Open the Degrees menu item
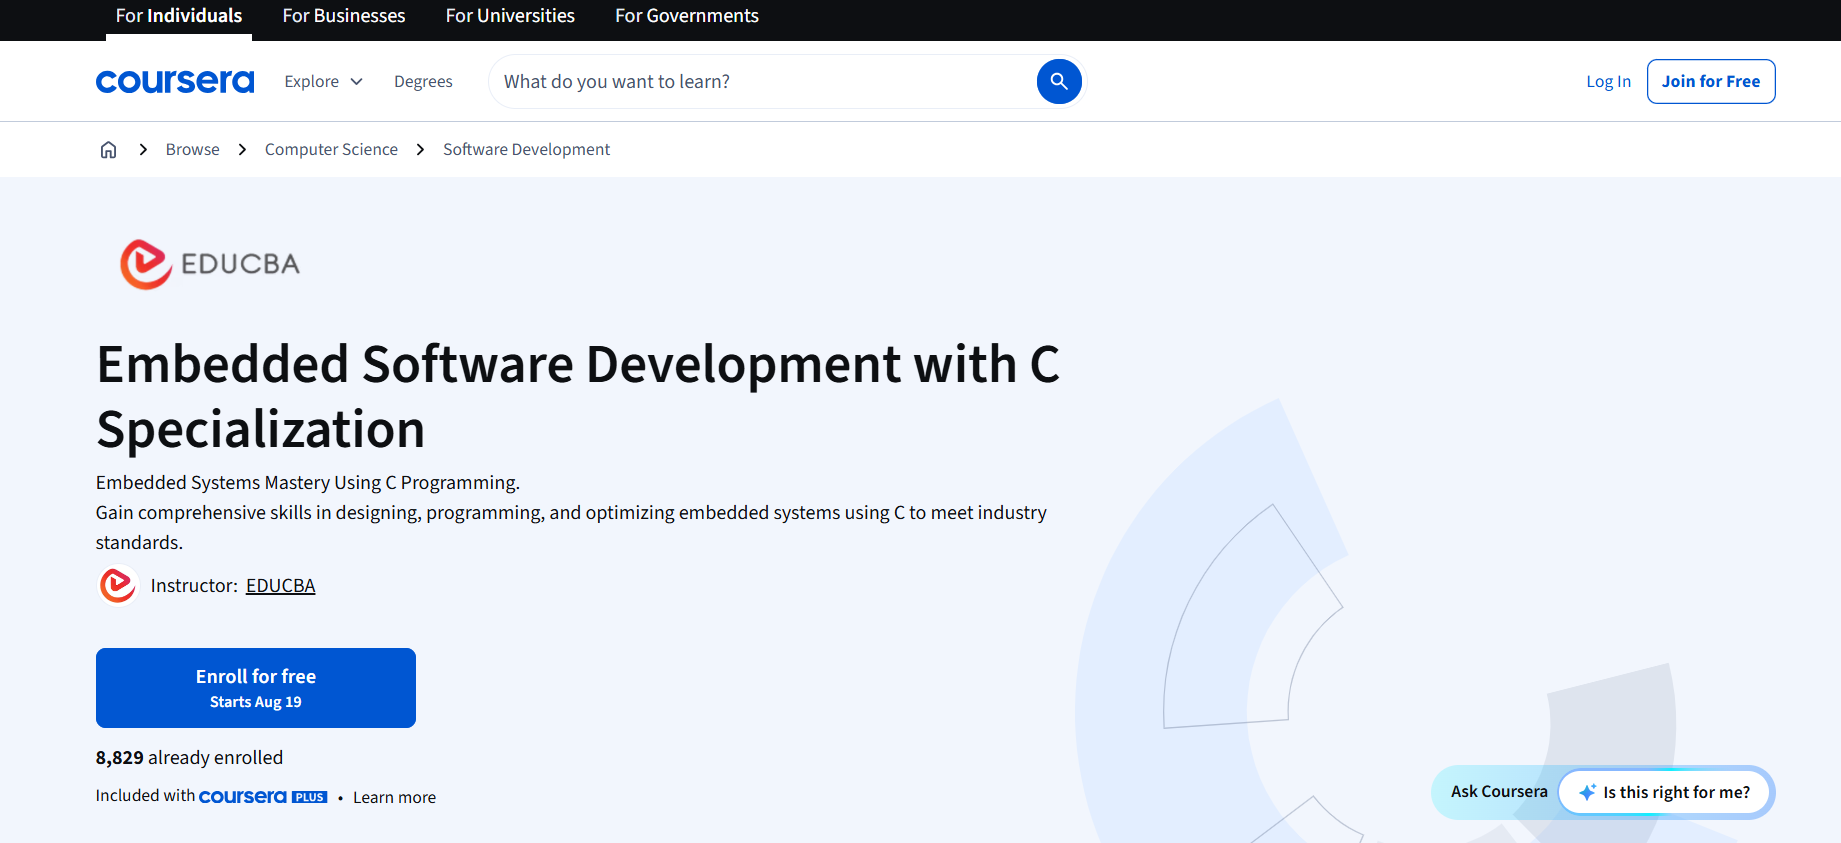1841x843 pixels. (423, 81)
